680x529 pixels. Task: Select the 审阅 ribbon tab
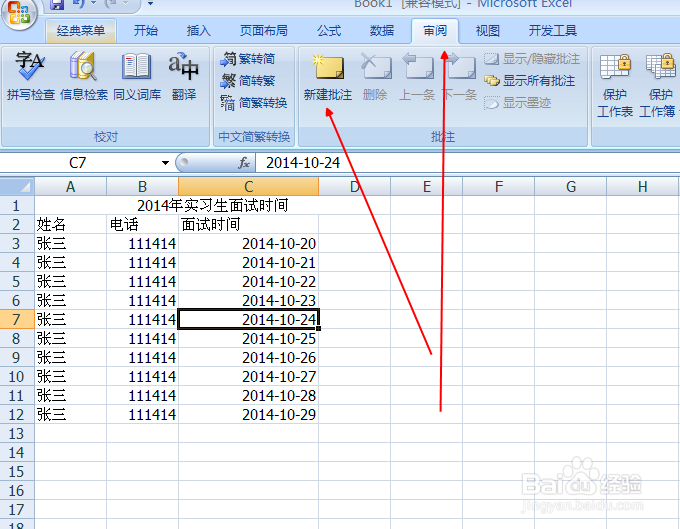click(435, 31)
